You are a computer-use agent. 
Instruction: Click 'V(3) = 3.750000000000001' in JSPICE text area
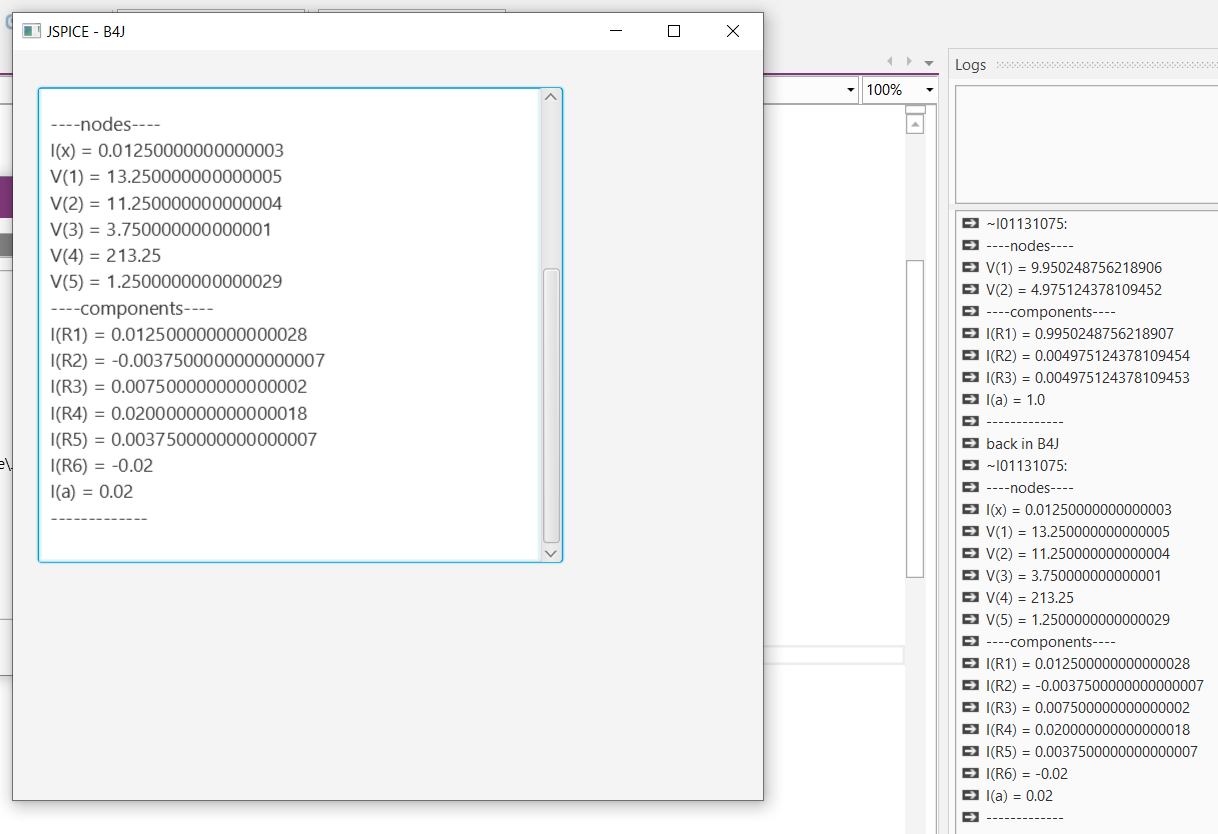pyautogui.click(x=161, y=229)
